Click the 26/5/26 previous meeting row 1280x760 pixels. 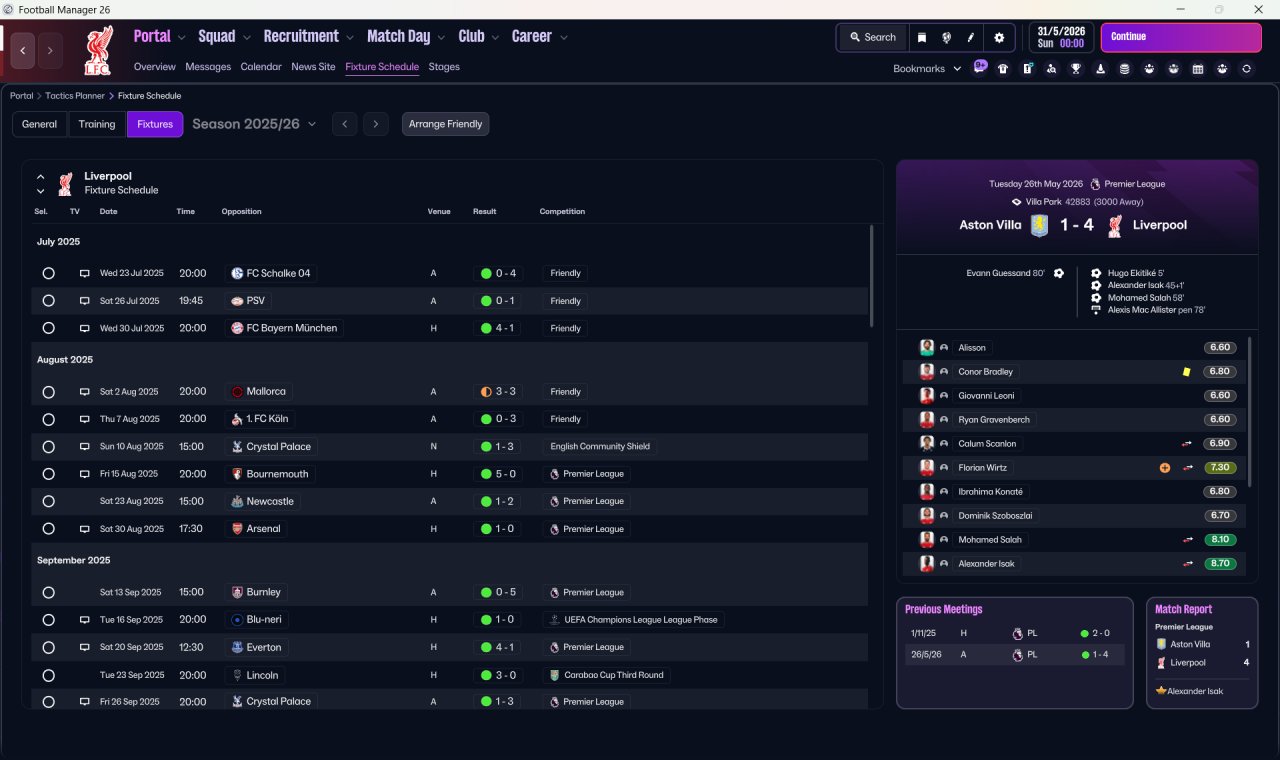click(x=1015, y=655)
